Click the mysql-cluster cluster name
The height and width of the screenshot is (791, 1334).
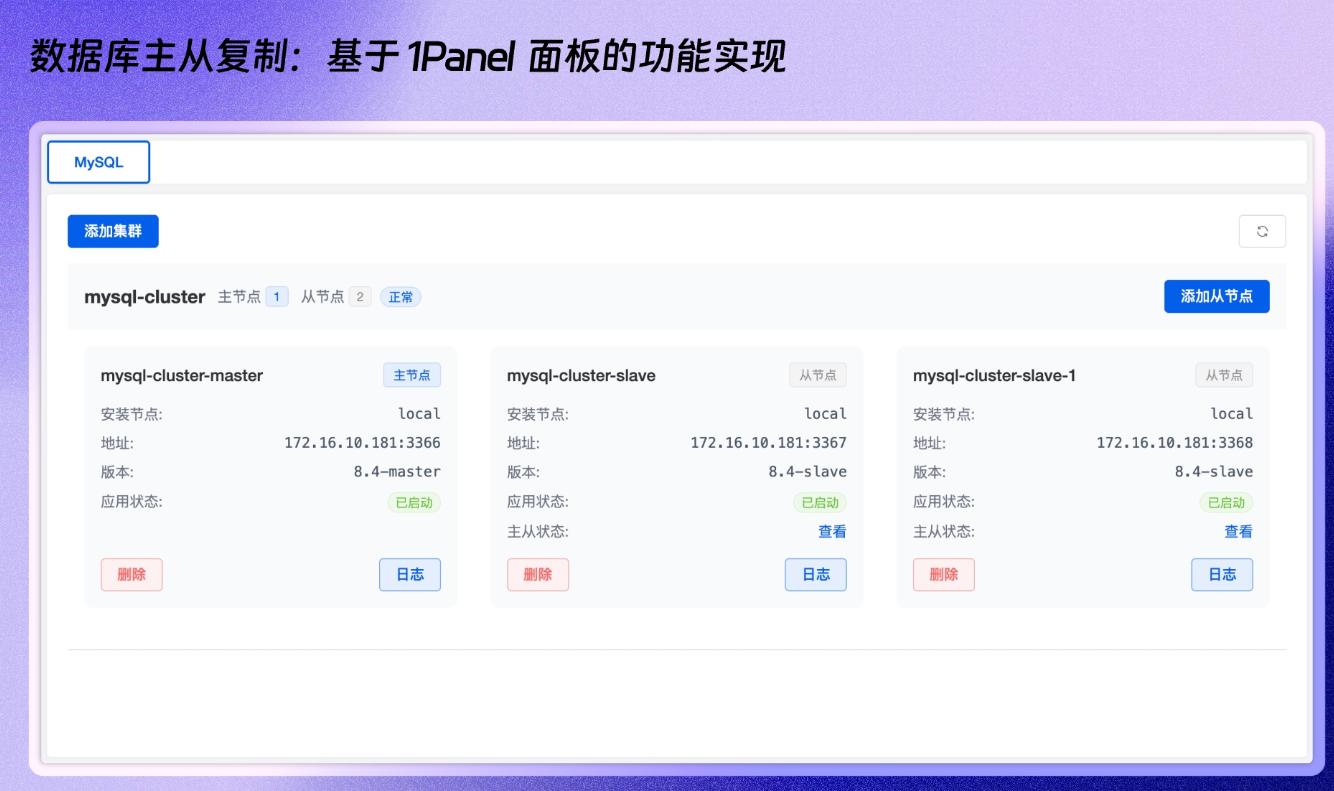pos(145,297)
